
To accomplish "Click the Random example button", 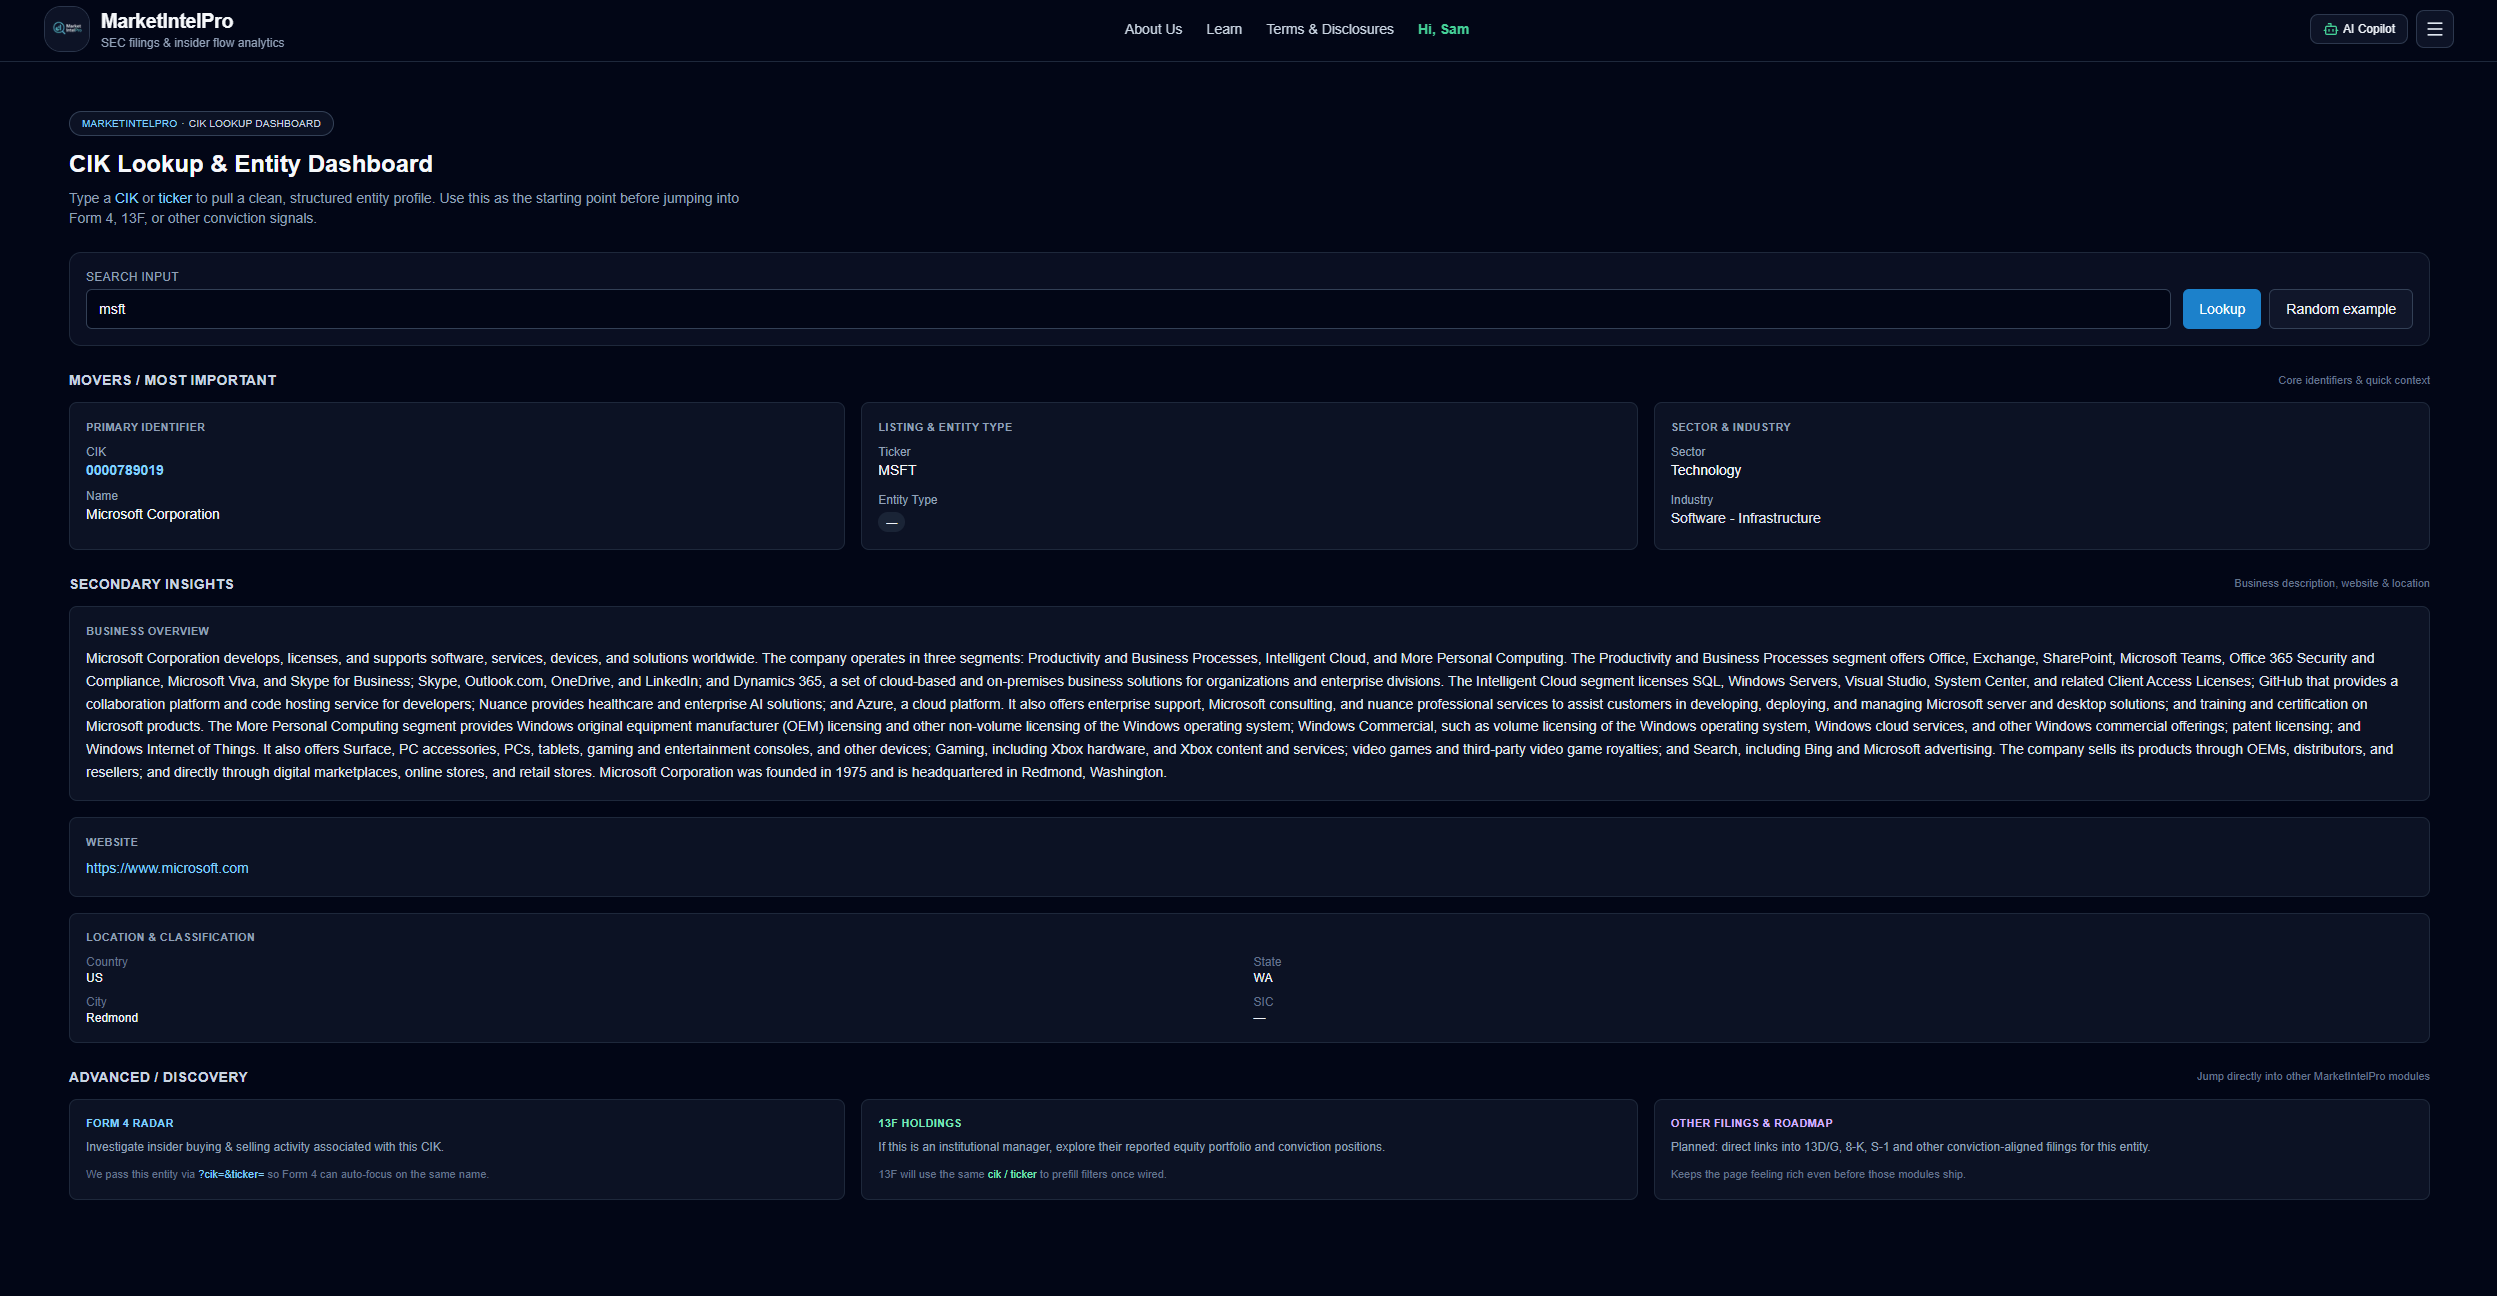I will click(2339, 309).
